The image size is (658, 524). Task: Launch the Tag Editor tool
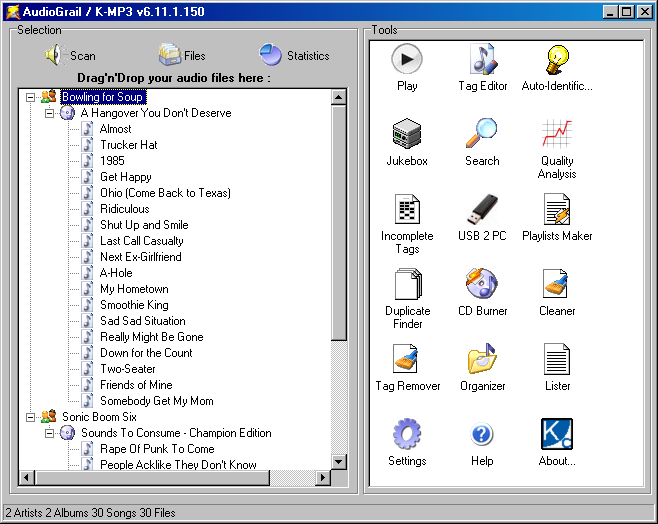tap(482, 67)
